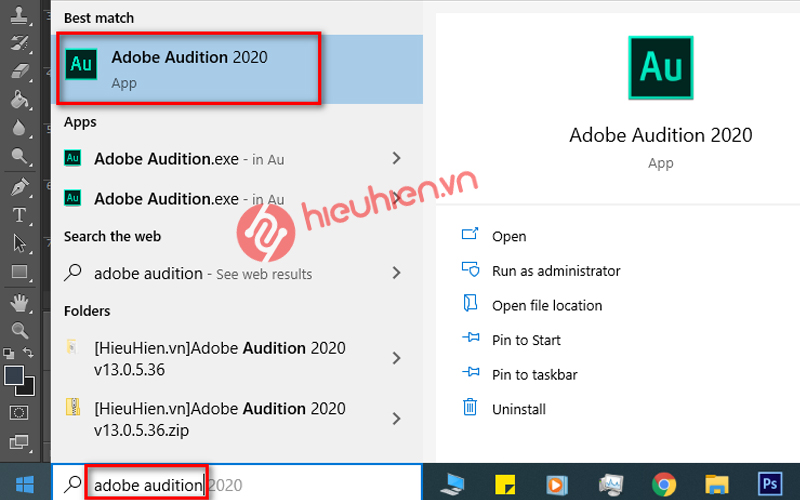The width and height of the screenshot is (800, 500).
Task: Uninstall Adobe Audition 2020
Action: point(504,409)
